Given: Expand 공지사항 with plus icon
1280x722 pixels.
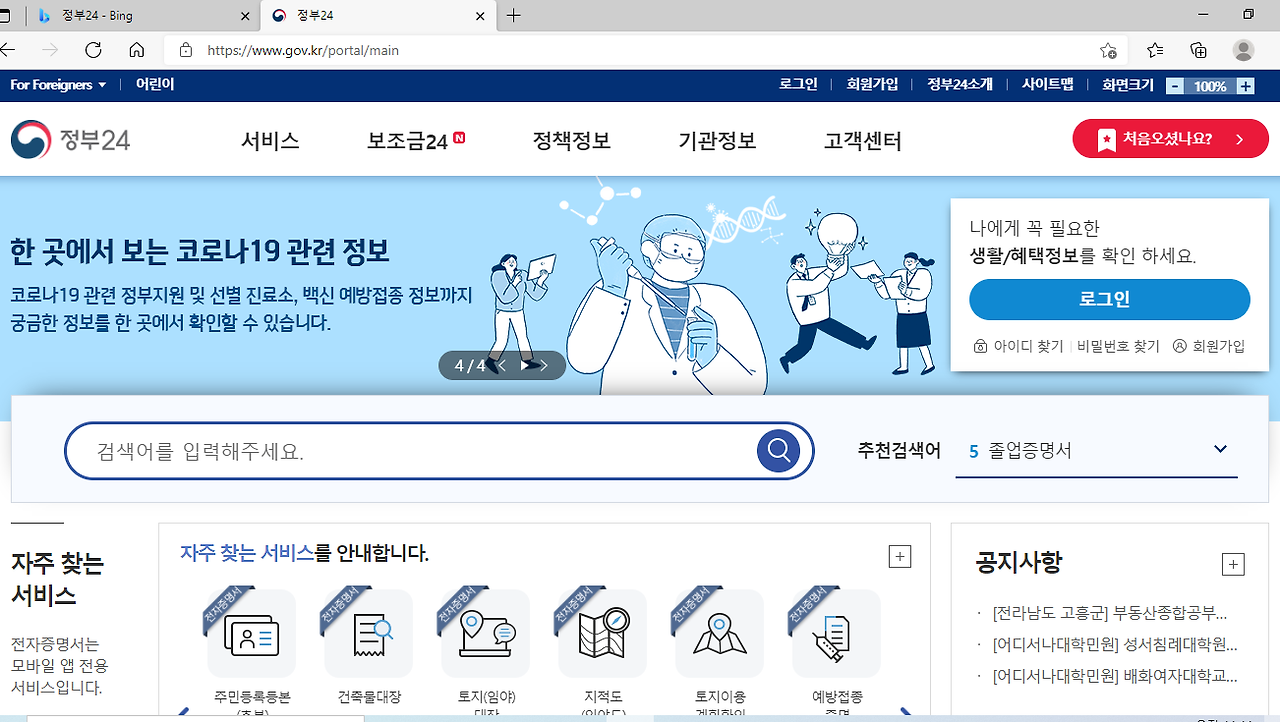Looking at the screenshot, I should click(x=1233, y=564).
